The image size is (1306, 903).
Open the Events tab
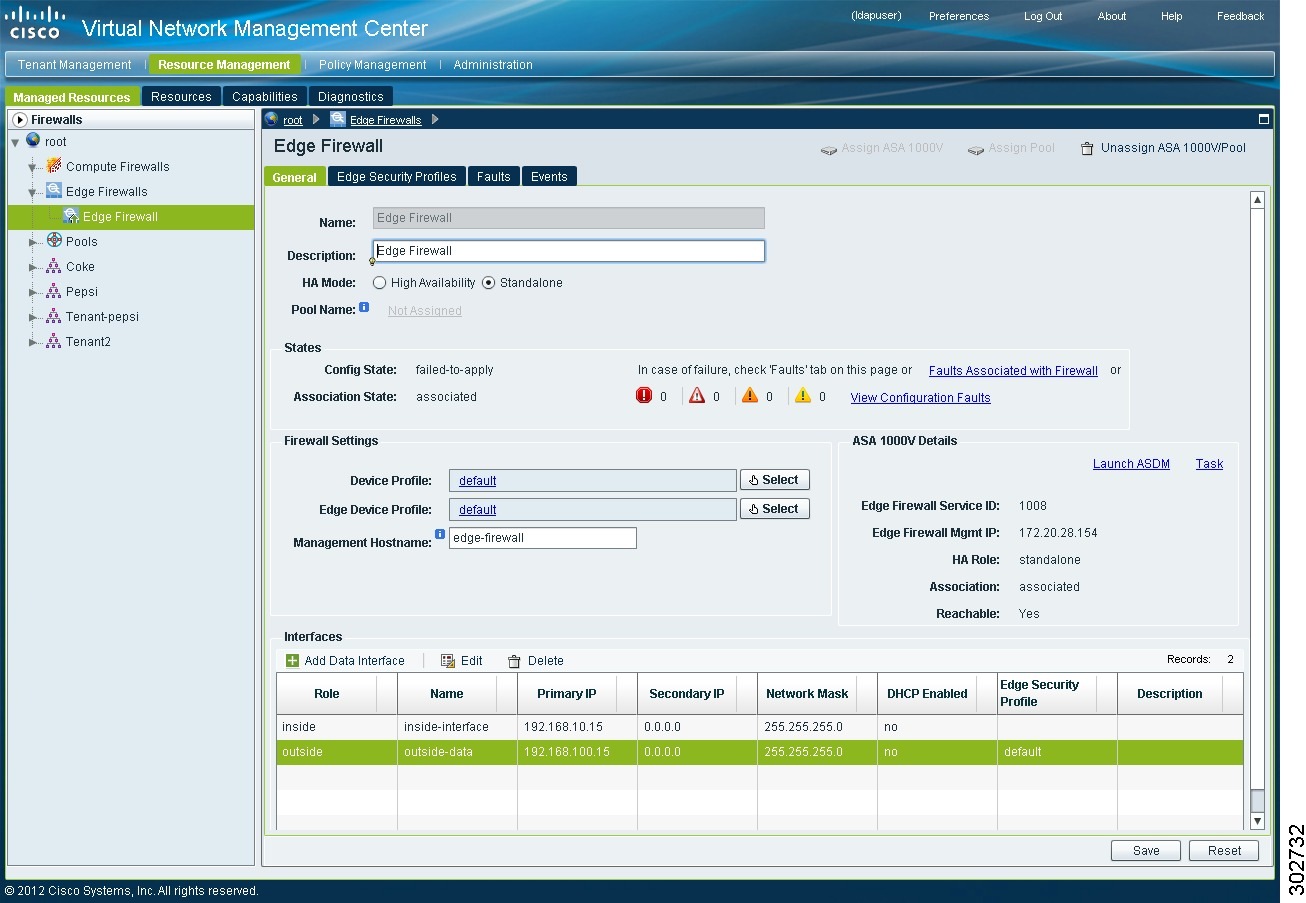click(x=549, y=176)
